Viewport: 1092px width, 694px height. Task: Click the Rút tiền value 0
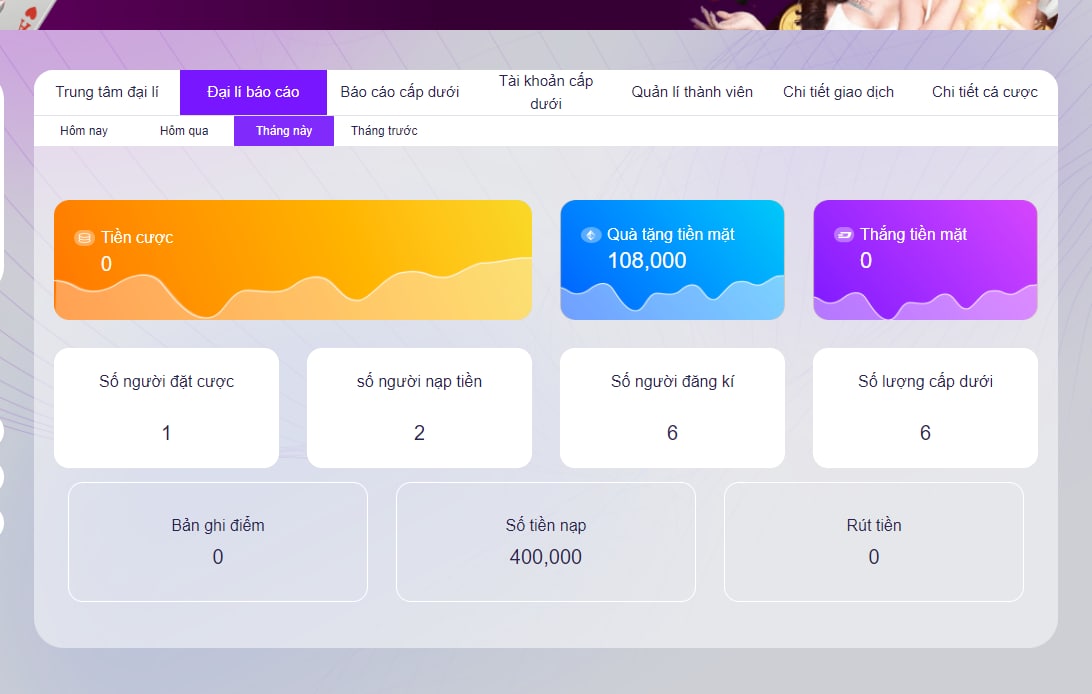point(874,557)
